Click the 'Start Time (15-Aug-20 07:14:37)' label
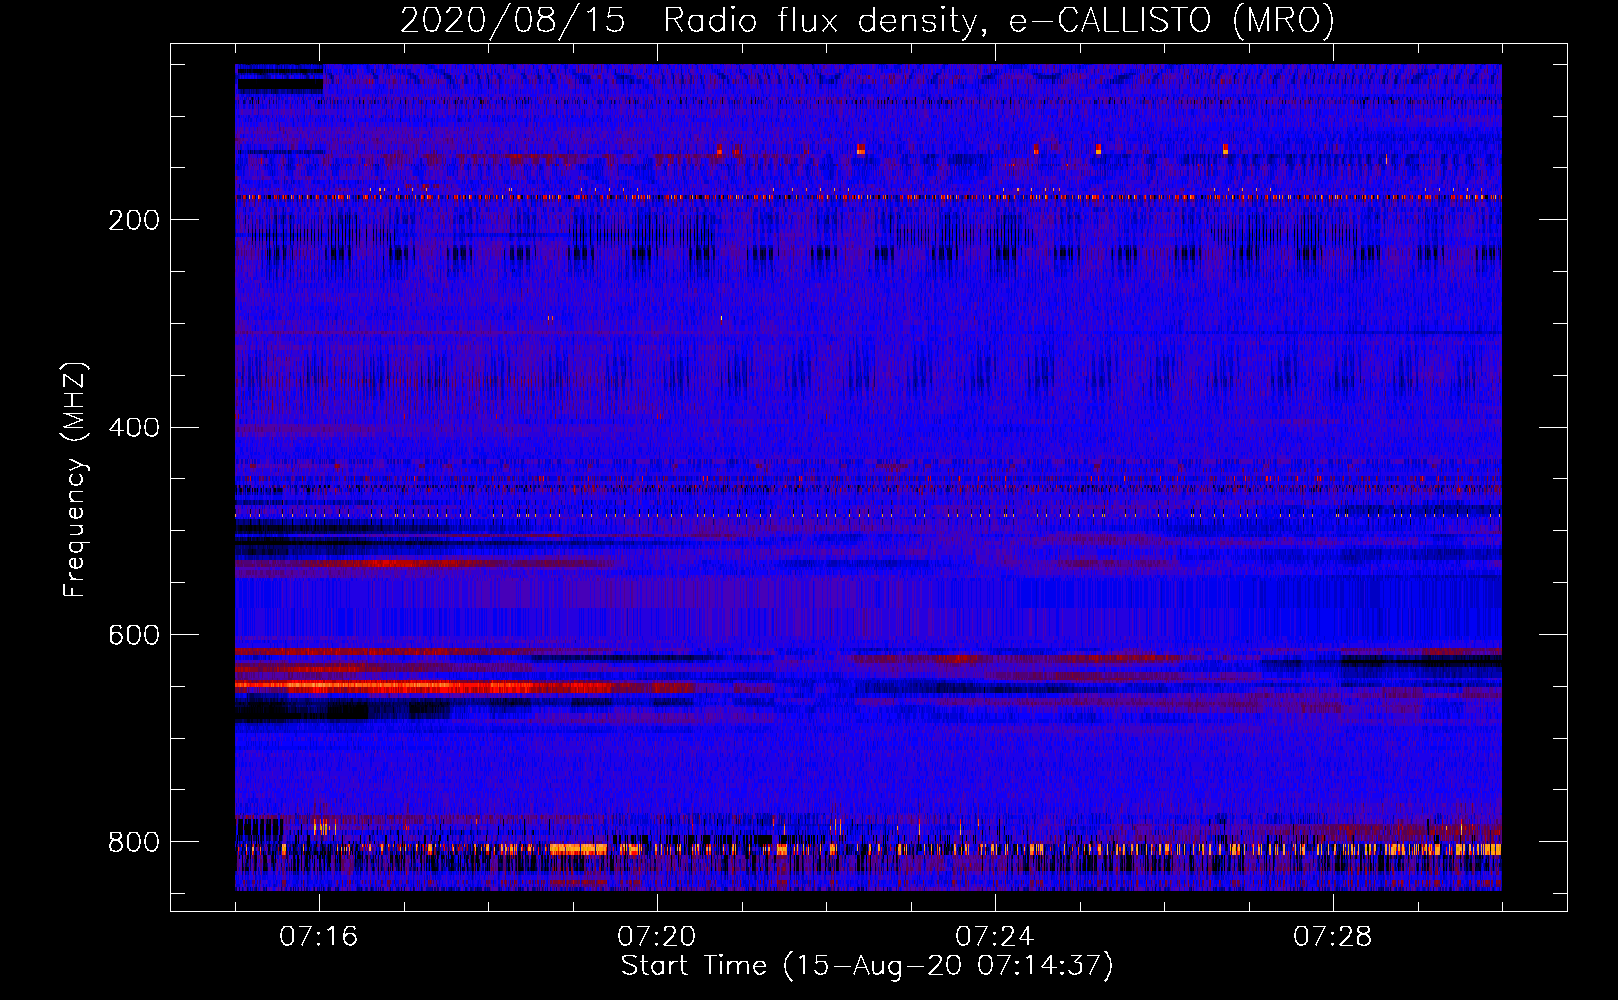Screen dimensions: 1618x1000 tap(867, 966)
